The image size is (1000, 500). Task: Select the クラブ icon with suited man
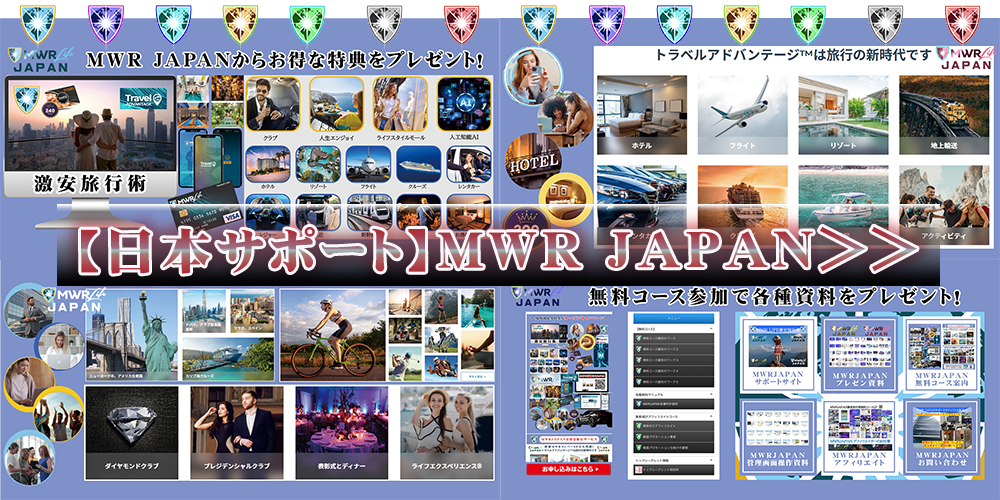point(273,106)
